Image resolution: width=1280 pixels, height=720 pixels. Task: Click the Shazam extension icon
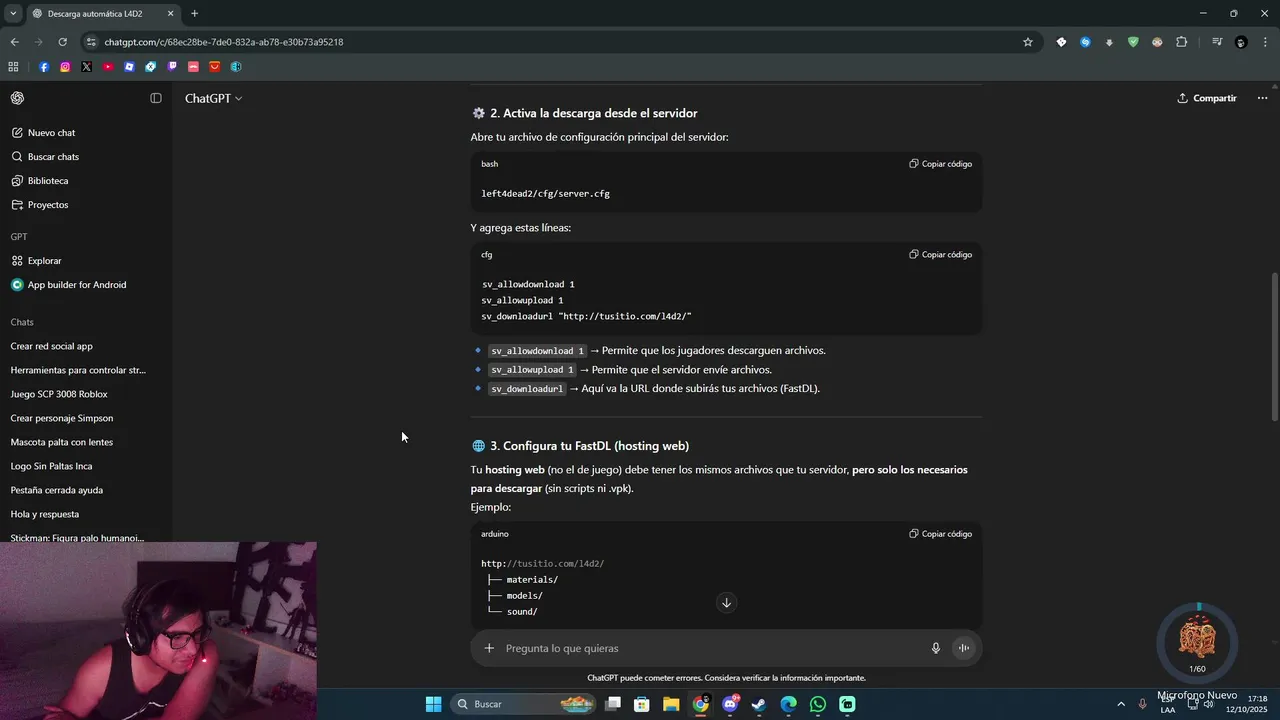click(1085, 42)
